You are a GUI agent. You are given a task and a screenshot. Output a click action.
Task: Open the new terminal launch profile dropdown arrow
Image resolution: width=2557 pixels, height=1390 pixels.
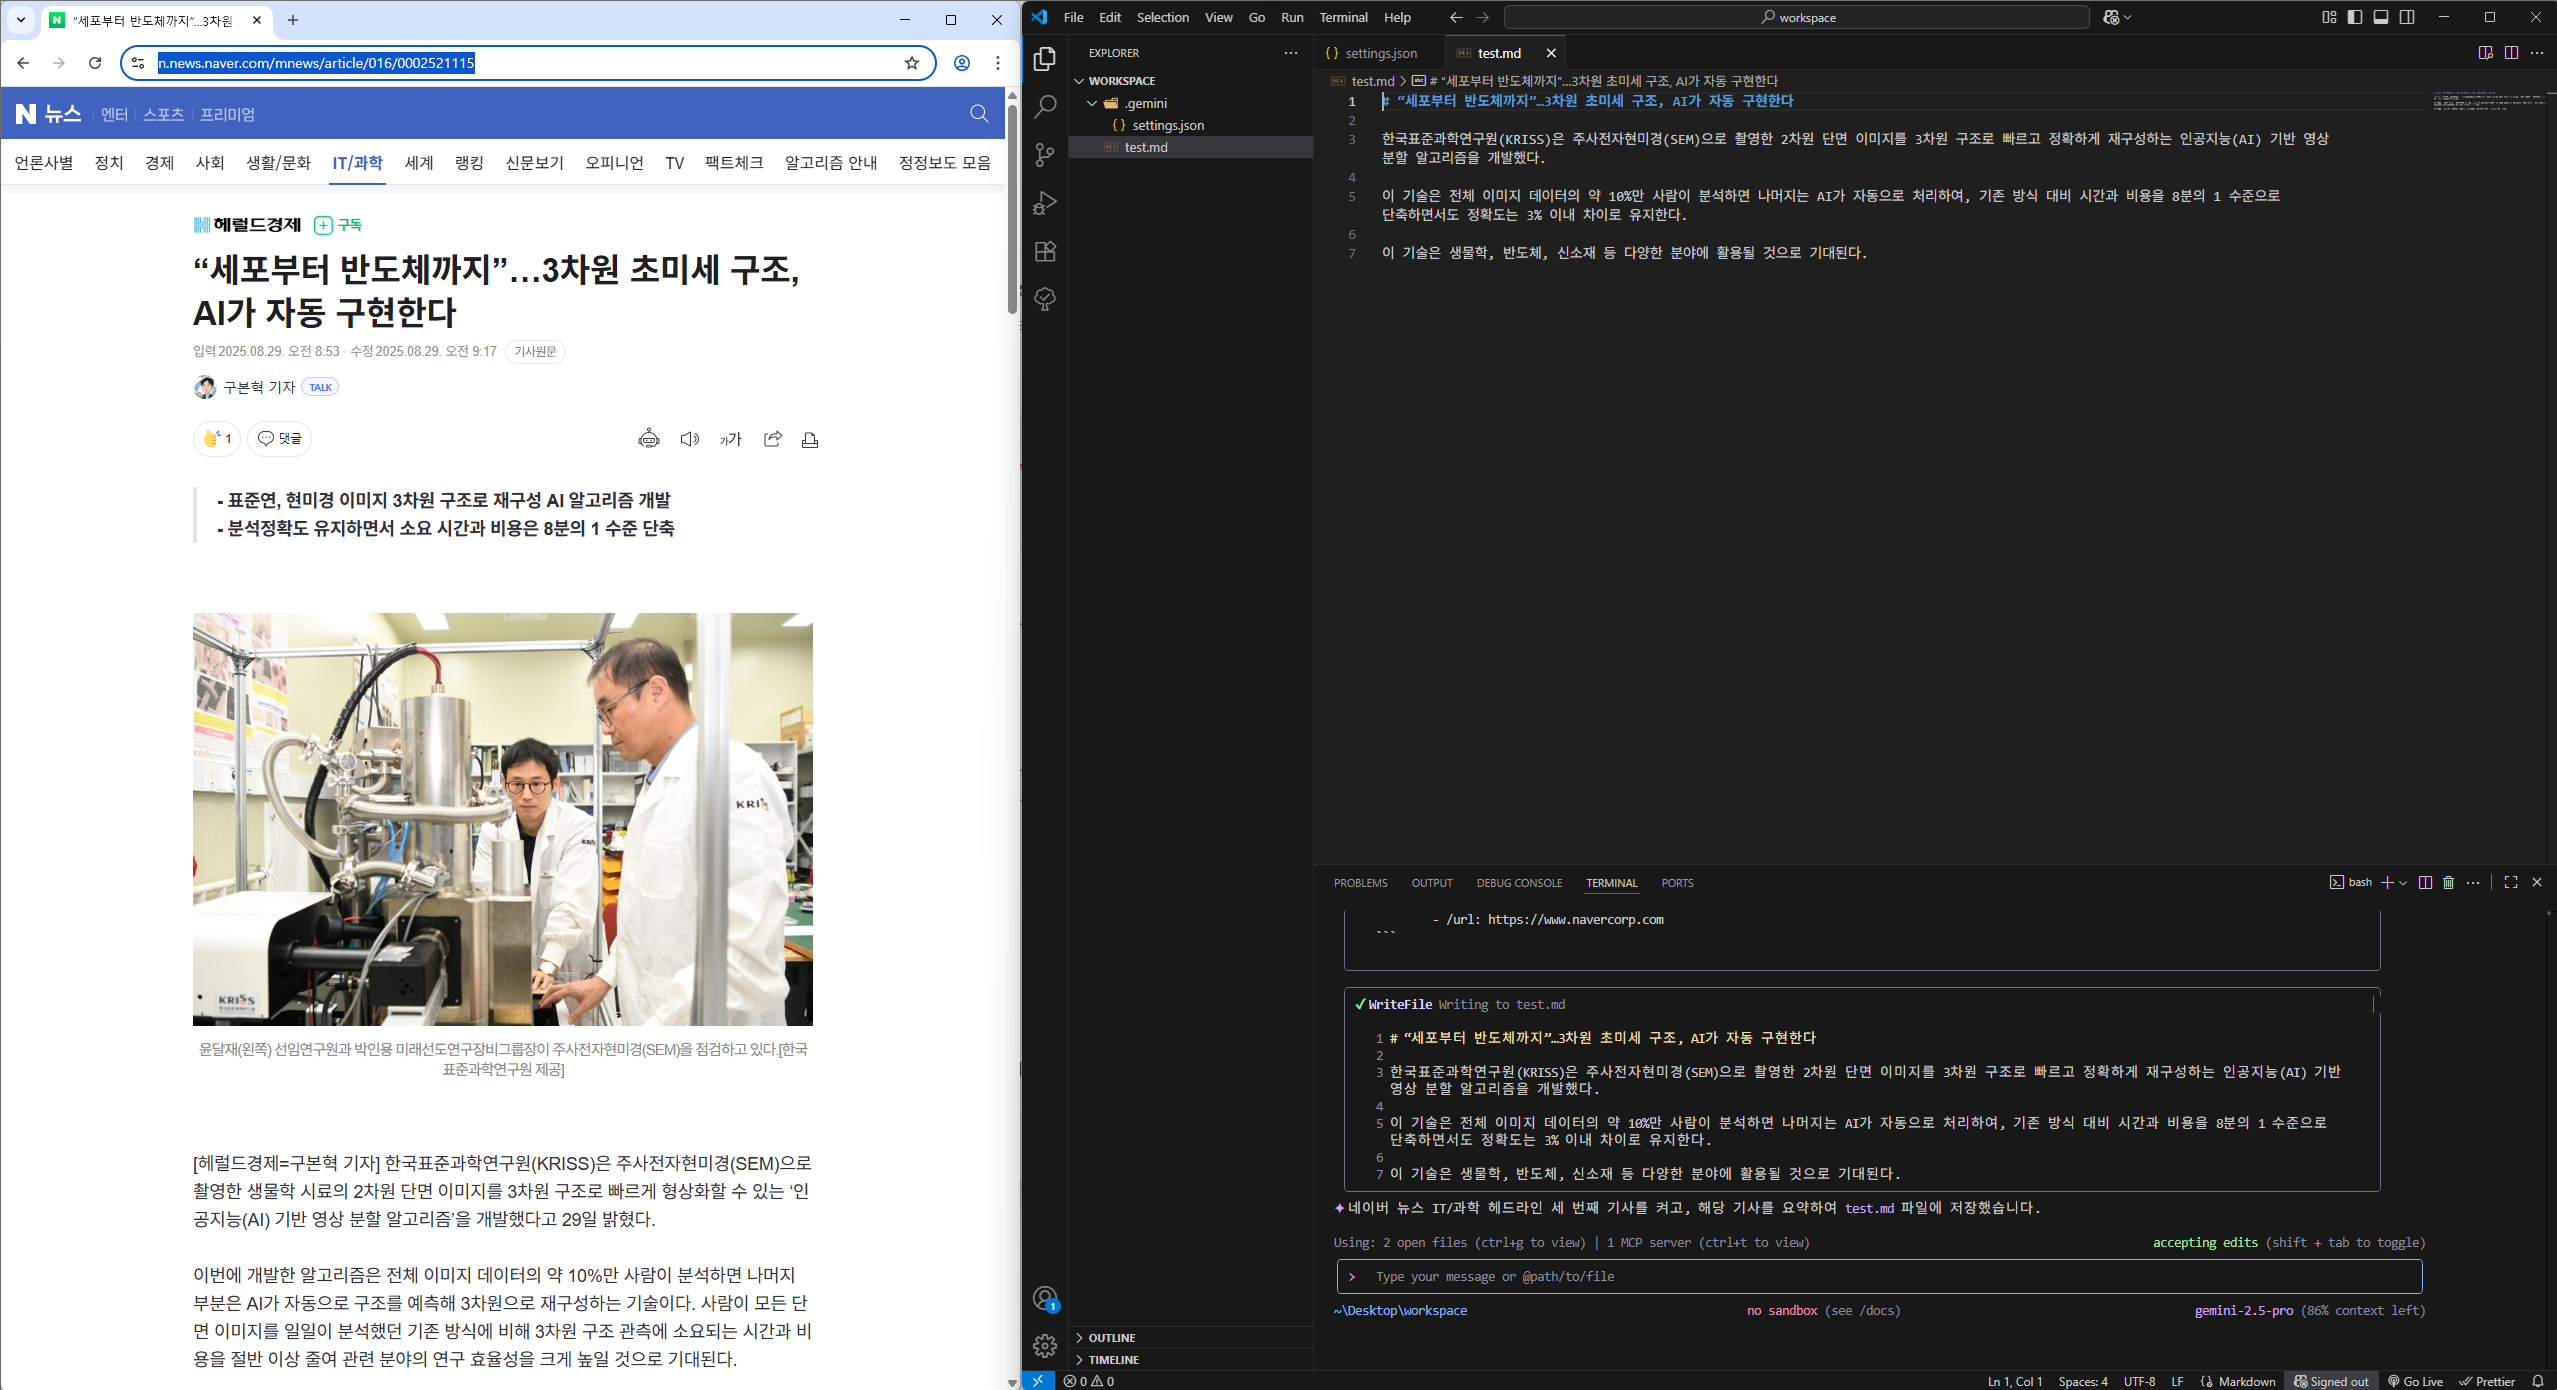2403,882
